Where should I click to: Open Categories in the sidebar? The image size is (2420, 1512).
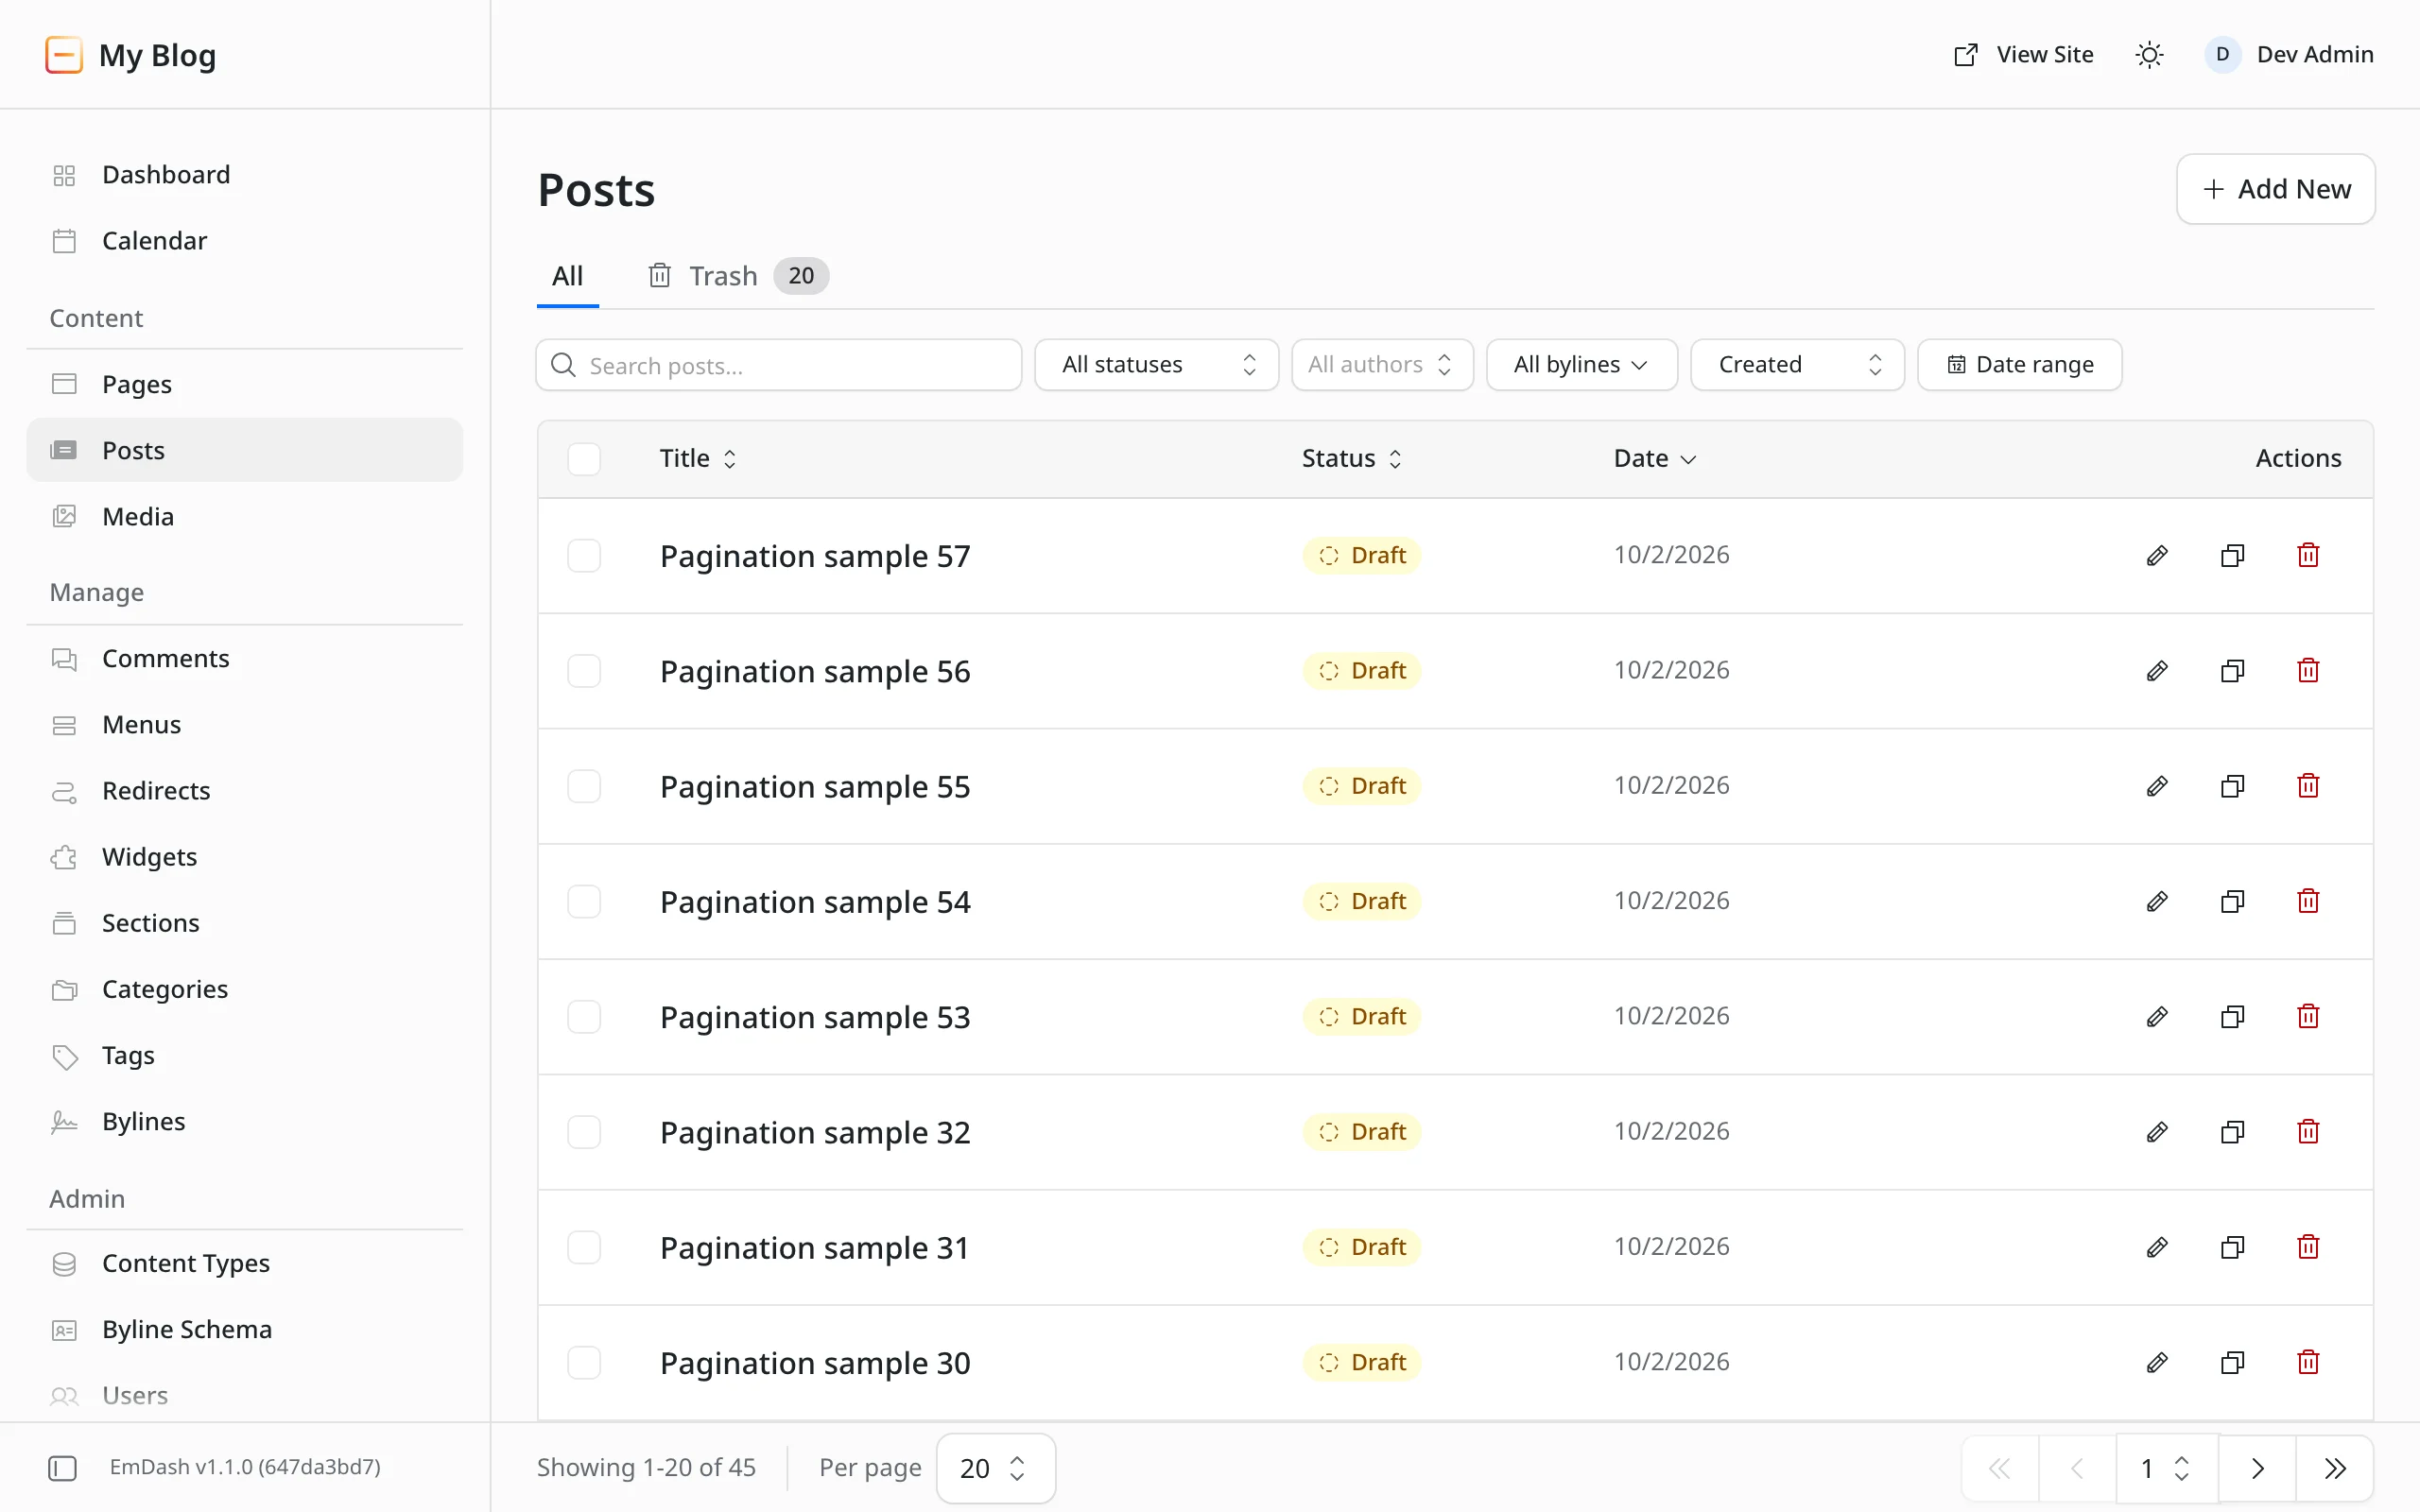tap(245, 989)
